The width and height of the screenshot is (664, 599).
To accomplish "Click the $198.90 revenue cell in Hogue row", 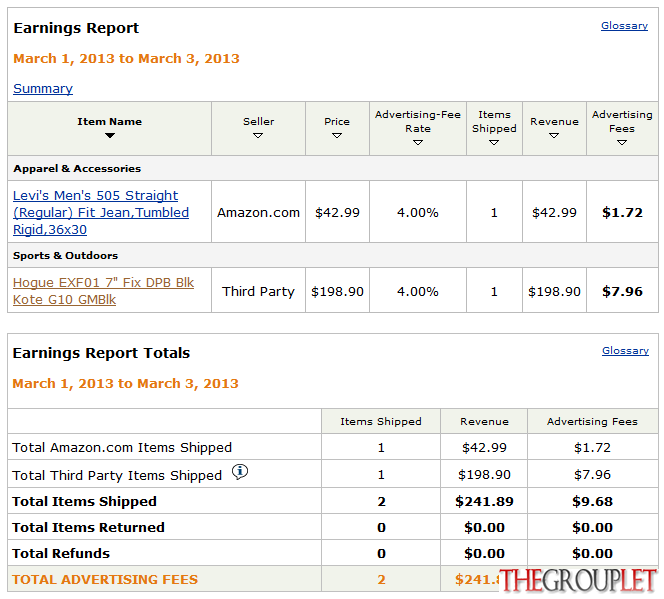I will click(554, 292).
